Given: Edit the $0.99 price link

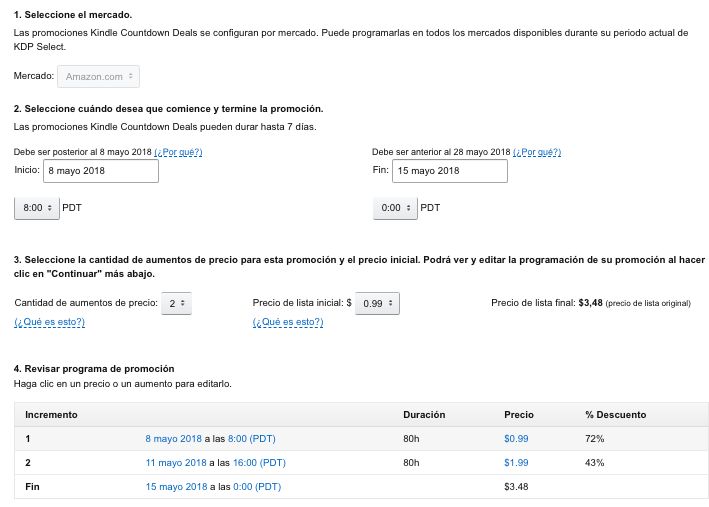Looking at the screenshot, I should [516, 438].
